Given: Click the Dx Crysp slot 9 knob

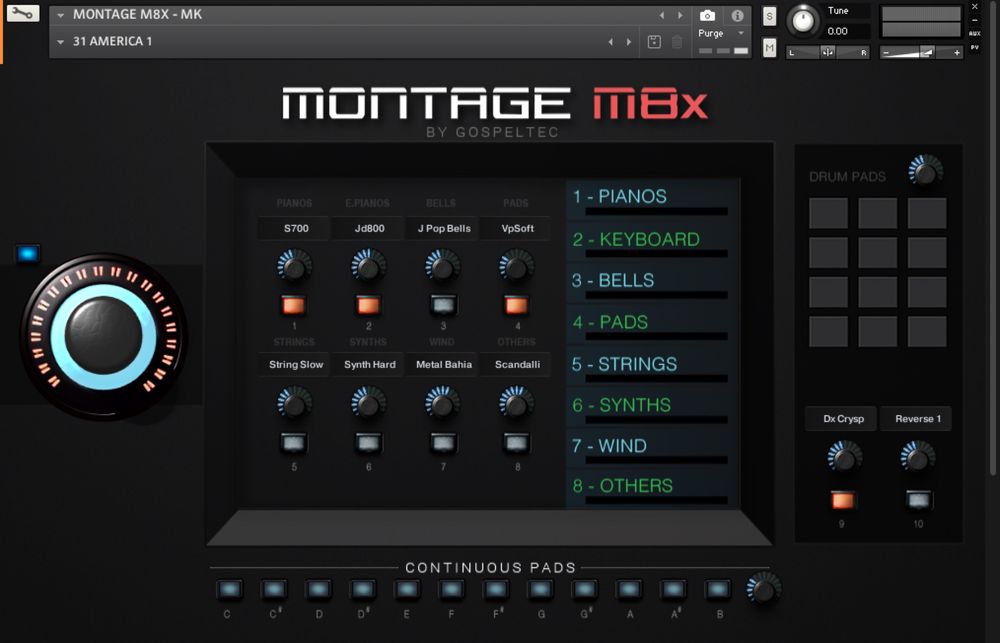Looking at the screenshot, I should (844, 457).
